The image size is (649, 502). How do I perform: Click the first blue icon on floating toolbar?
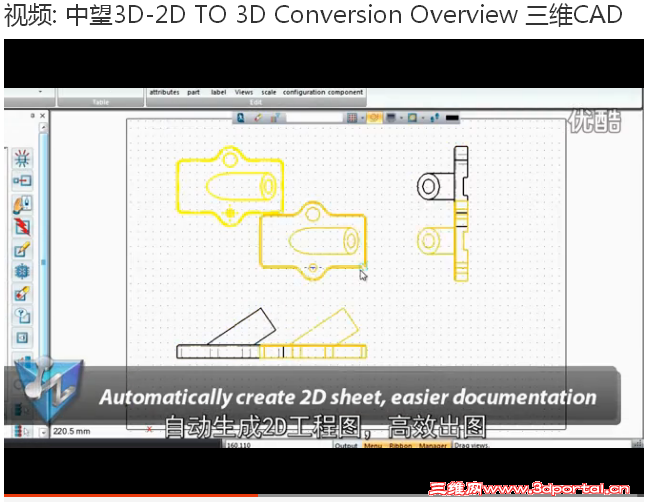tap(240, 118)
